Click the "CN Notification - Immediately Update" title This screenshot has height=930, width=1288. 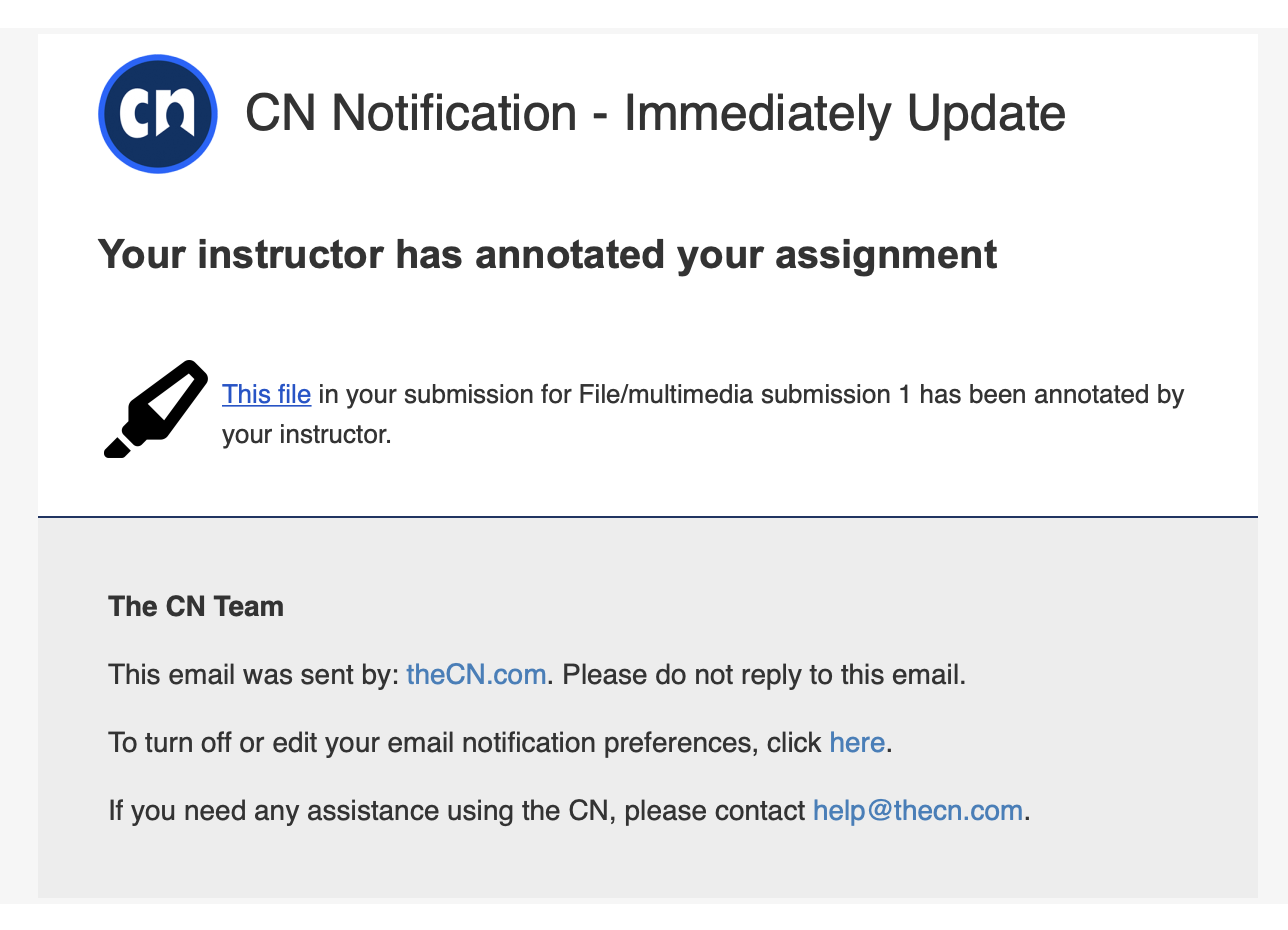click(x=655, y=113)
